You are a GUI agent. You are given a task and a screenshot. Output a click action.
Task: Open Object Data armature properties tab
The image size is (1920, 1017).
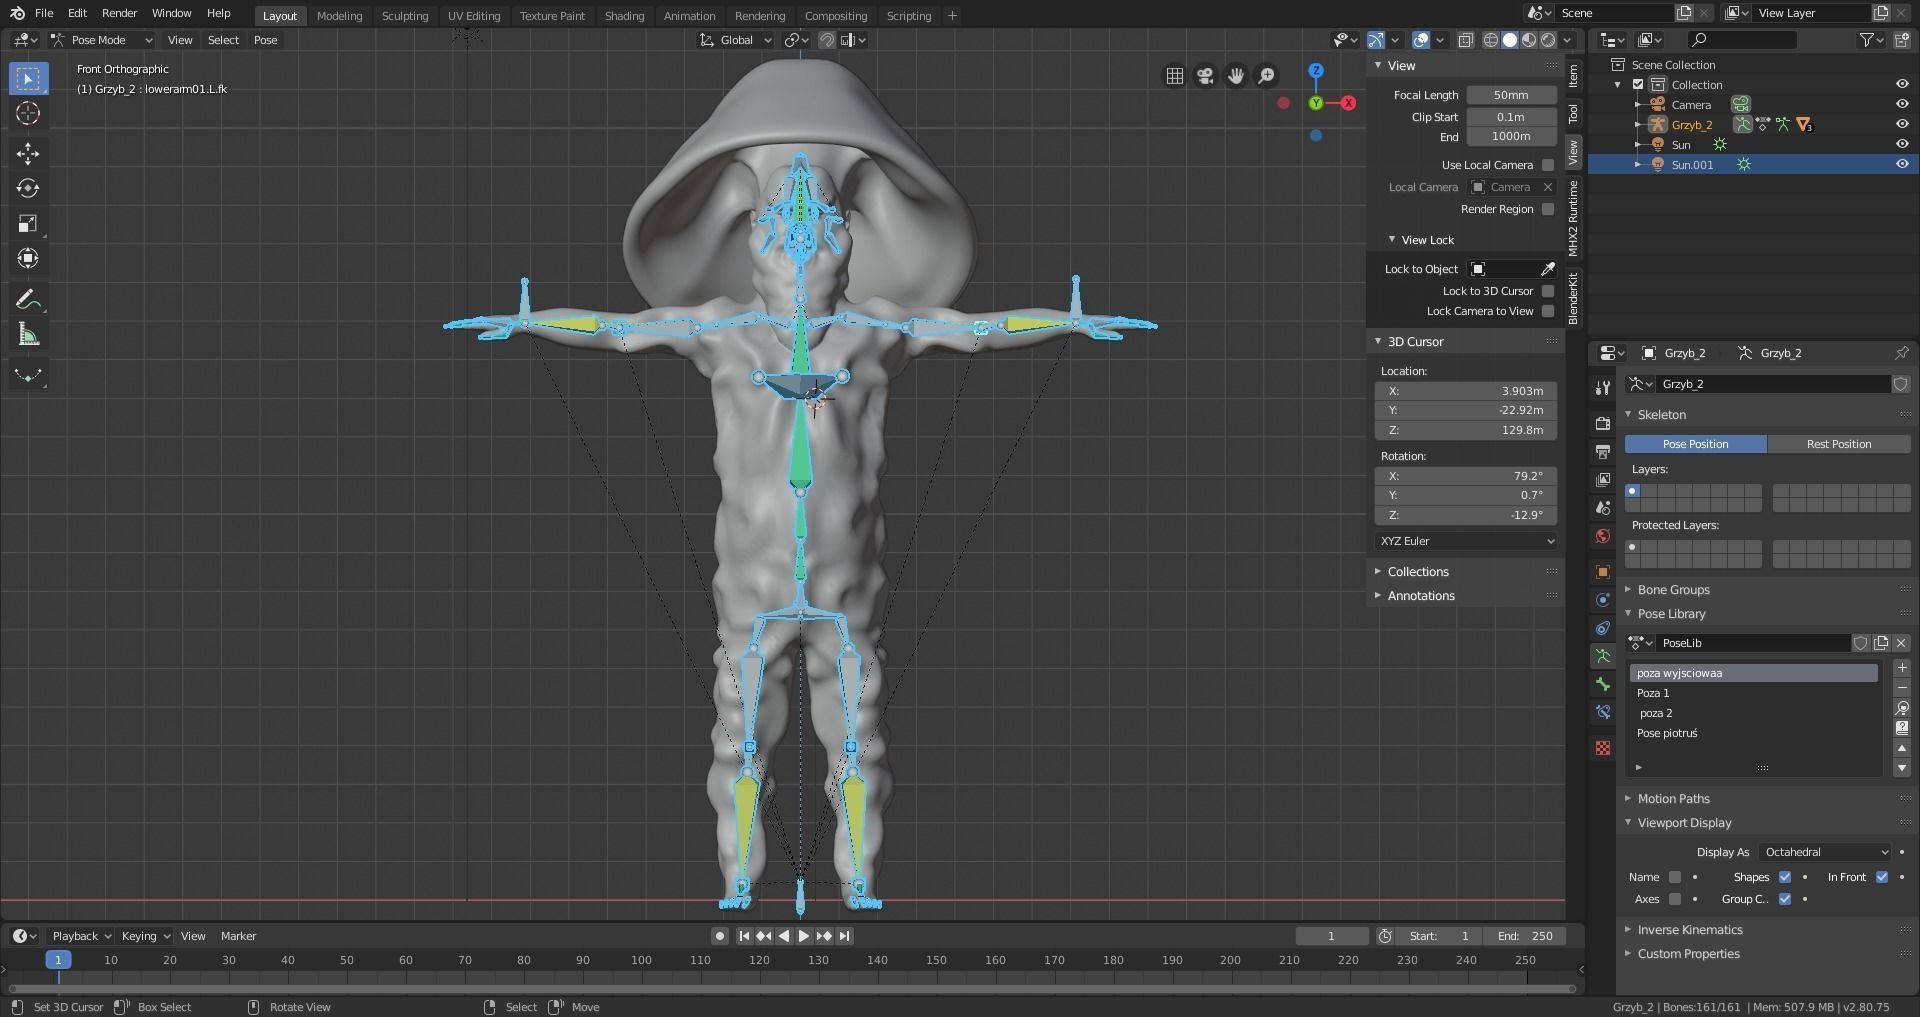(1603, 656)
